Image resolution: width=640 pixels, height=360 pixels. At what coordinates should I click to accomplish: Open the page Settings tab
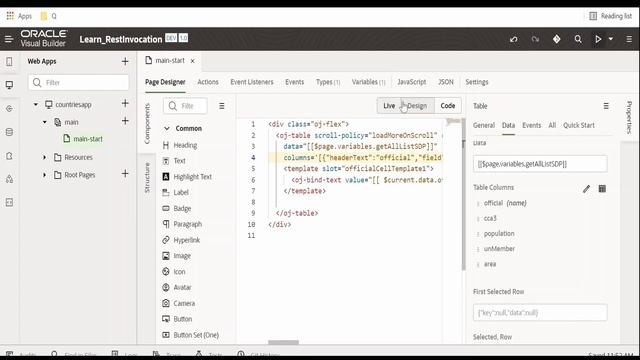(476, 82)
